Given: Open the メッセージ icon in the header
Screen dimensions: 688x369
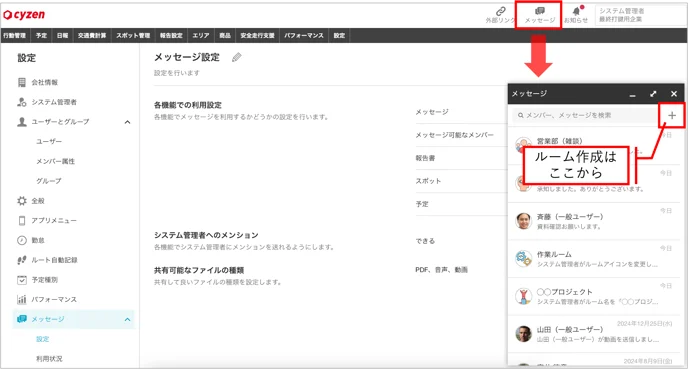Looking at the screenshot, I should coord(539,15).
